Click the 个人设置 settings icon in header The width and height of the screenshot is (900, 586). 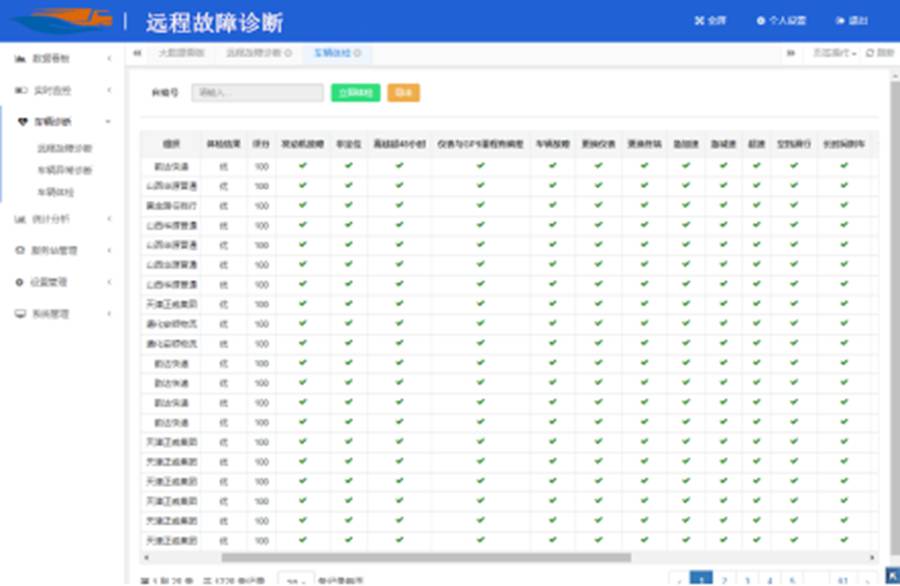click(x=760, y=21)
